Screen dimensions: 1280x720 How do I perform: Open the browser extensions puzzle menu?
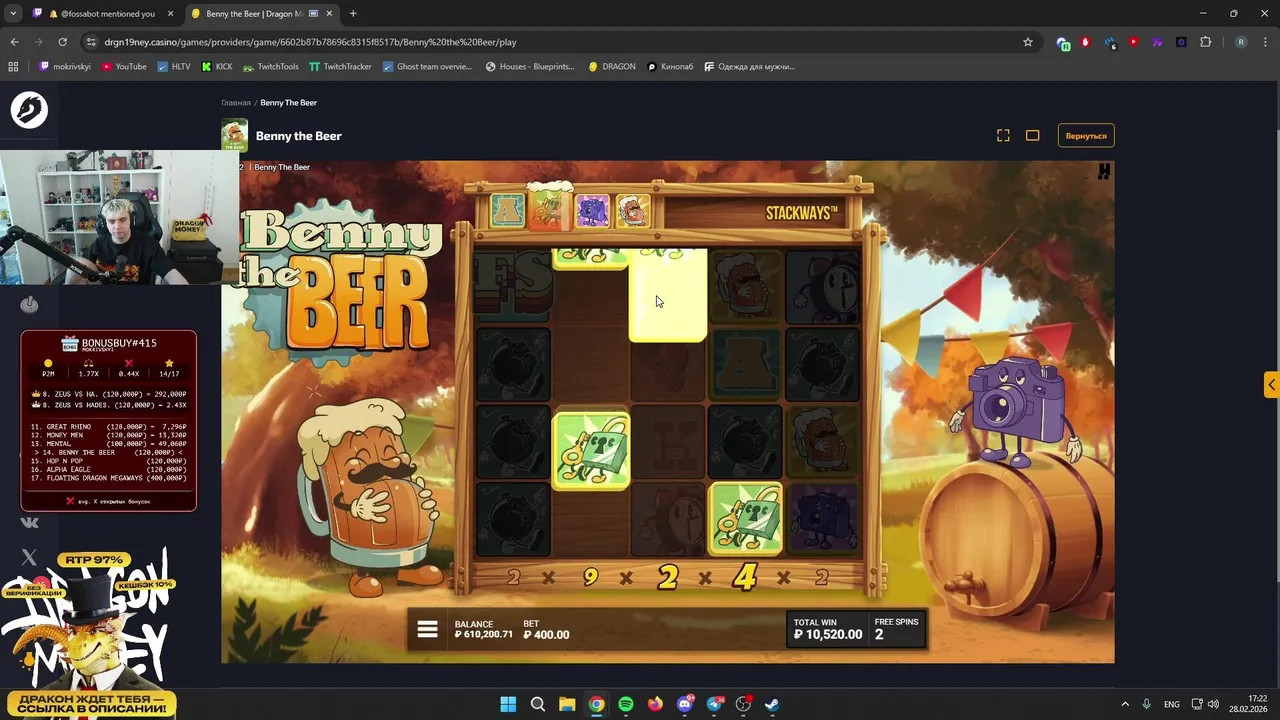click(x=1205, y=42)
